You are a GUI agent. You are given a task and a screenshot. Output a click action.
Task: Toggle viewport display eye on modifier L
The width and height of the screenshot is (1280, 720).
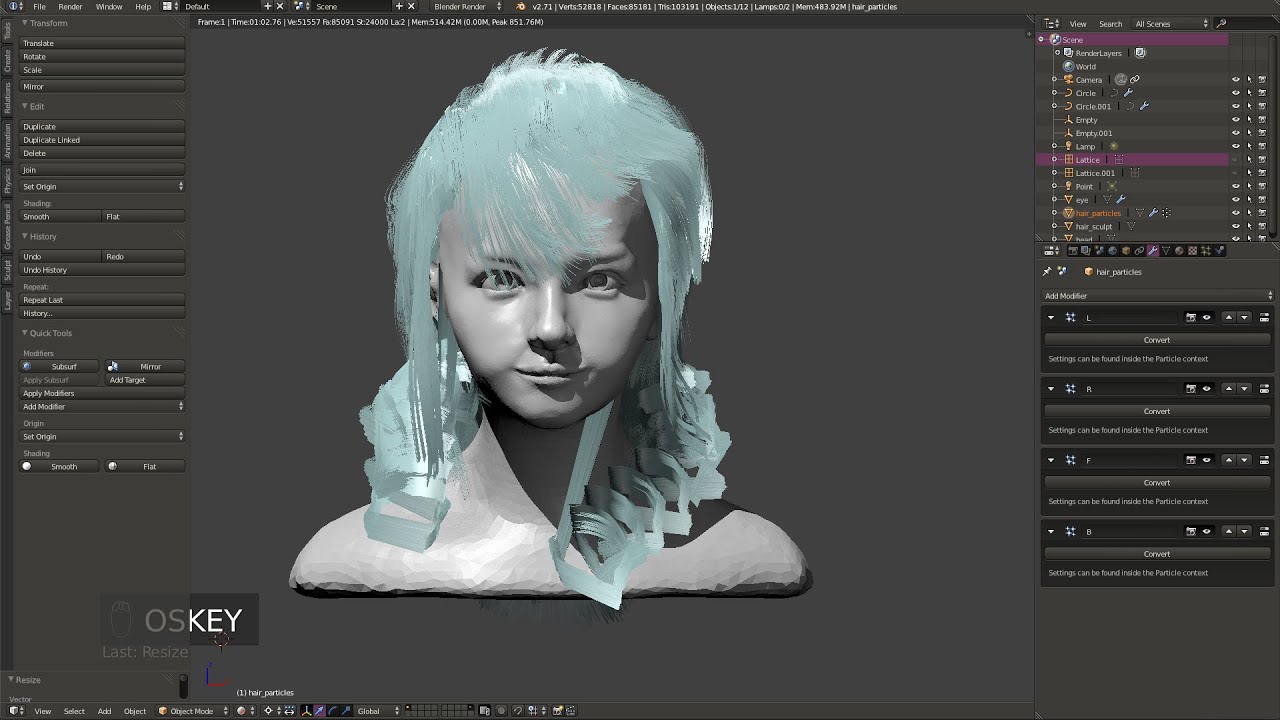(x=1206, y=318)
